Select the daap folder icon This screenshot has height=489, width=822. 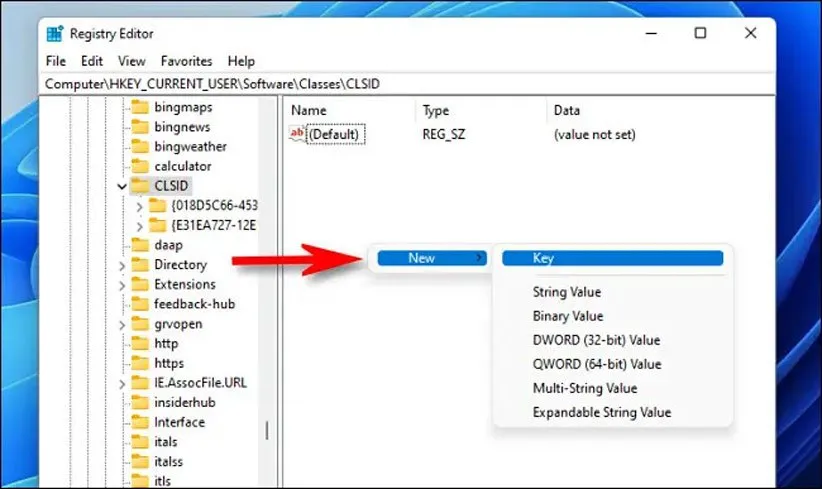click(140, 245)
